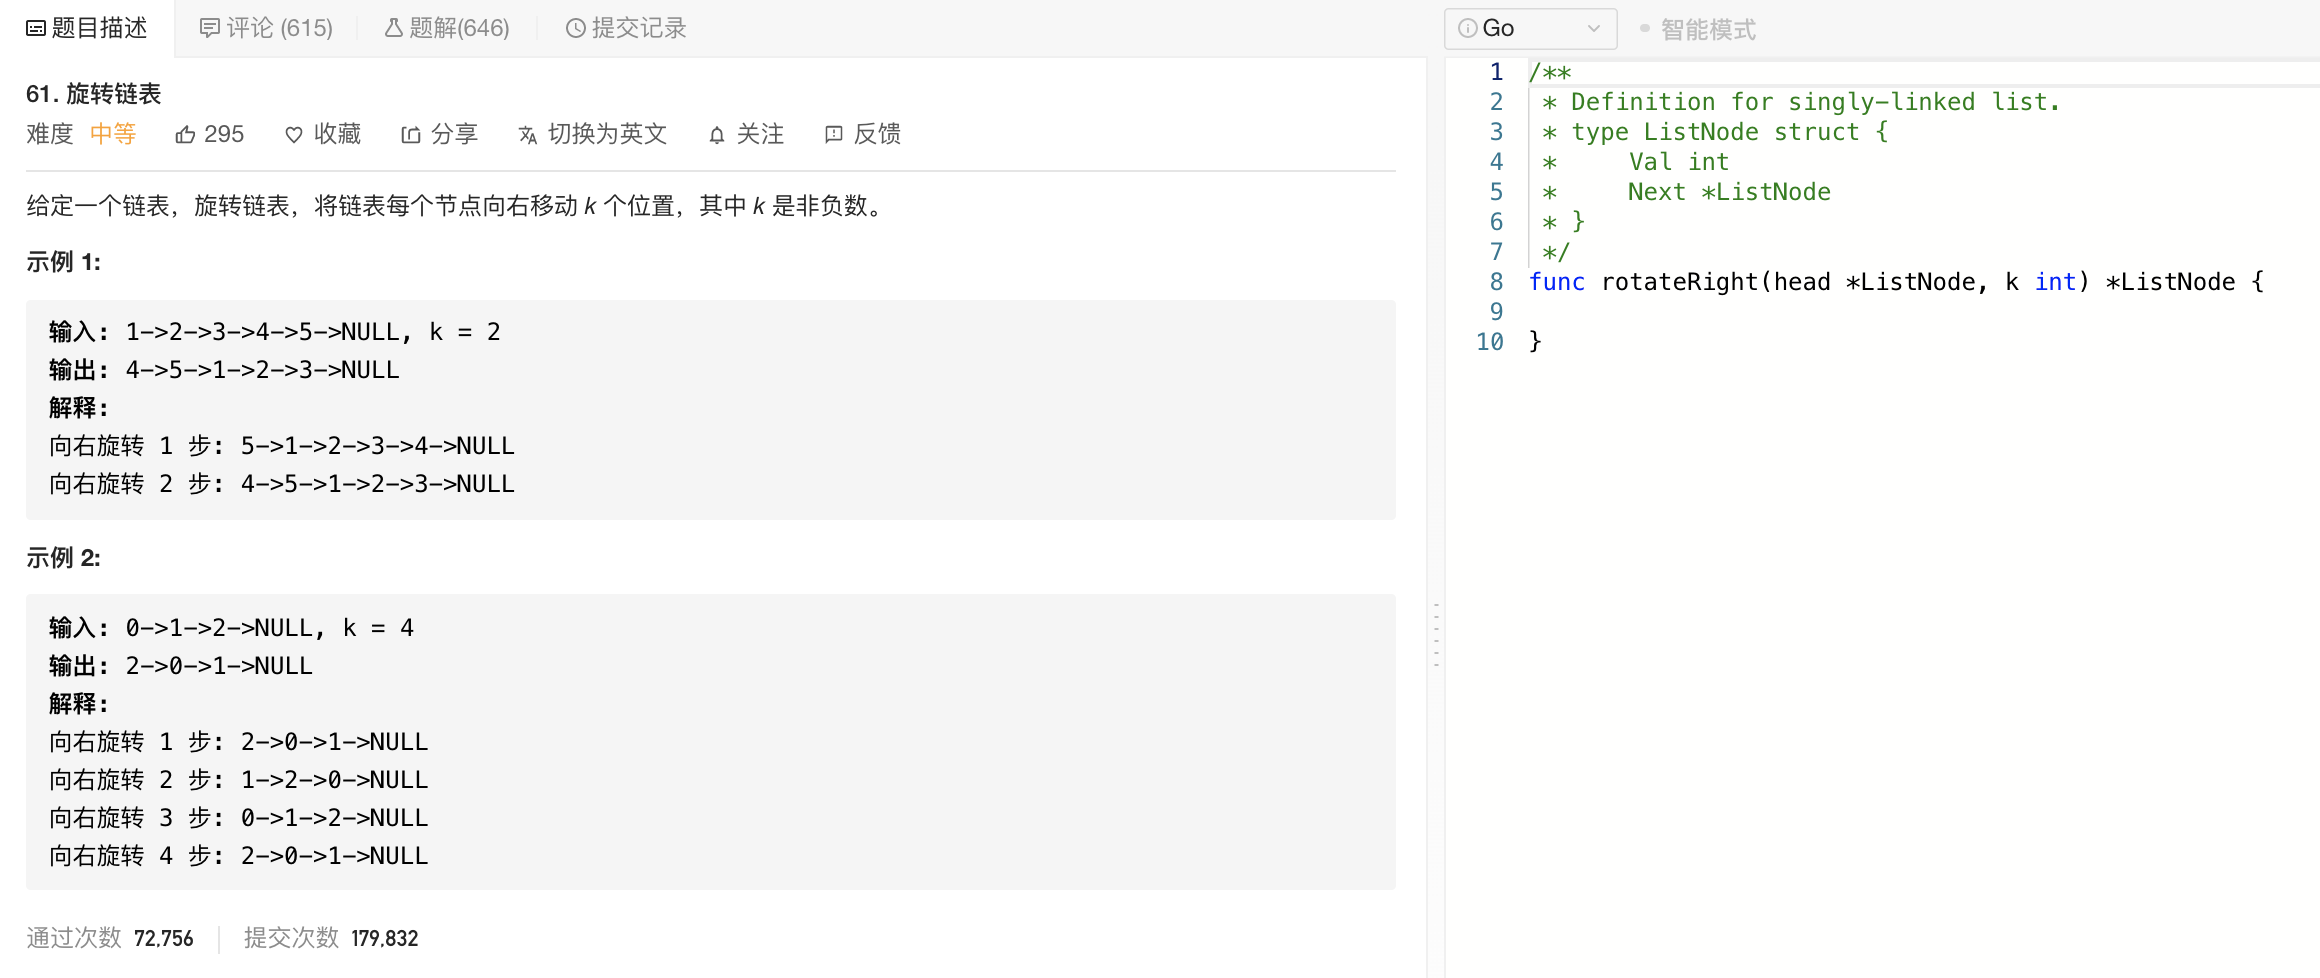Click the bell follow icon

pyautogui.click(x=717, y=135)
